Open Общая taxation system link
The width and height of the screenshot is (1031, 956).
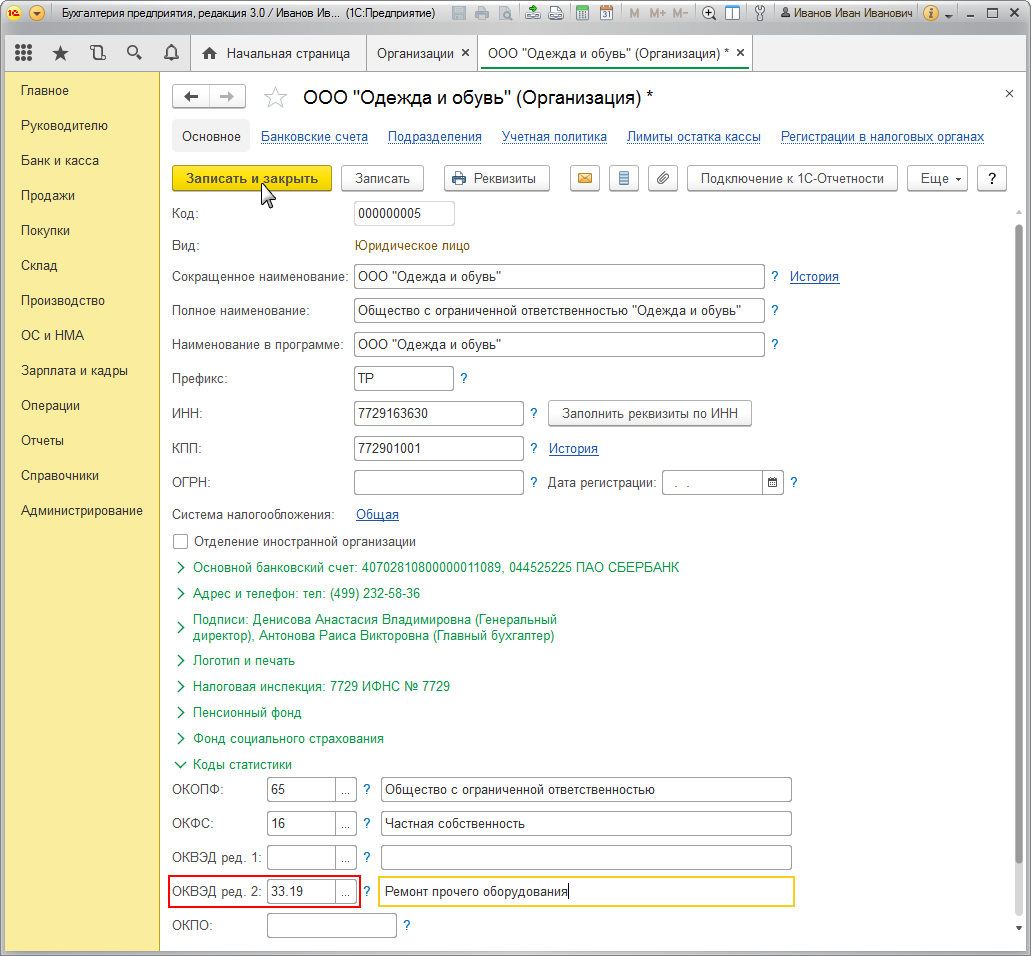[x=377, y=515]
